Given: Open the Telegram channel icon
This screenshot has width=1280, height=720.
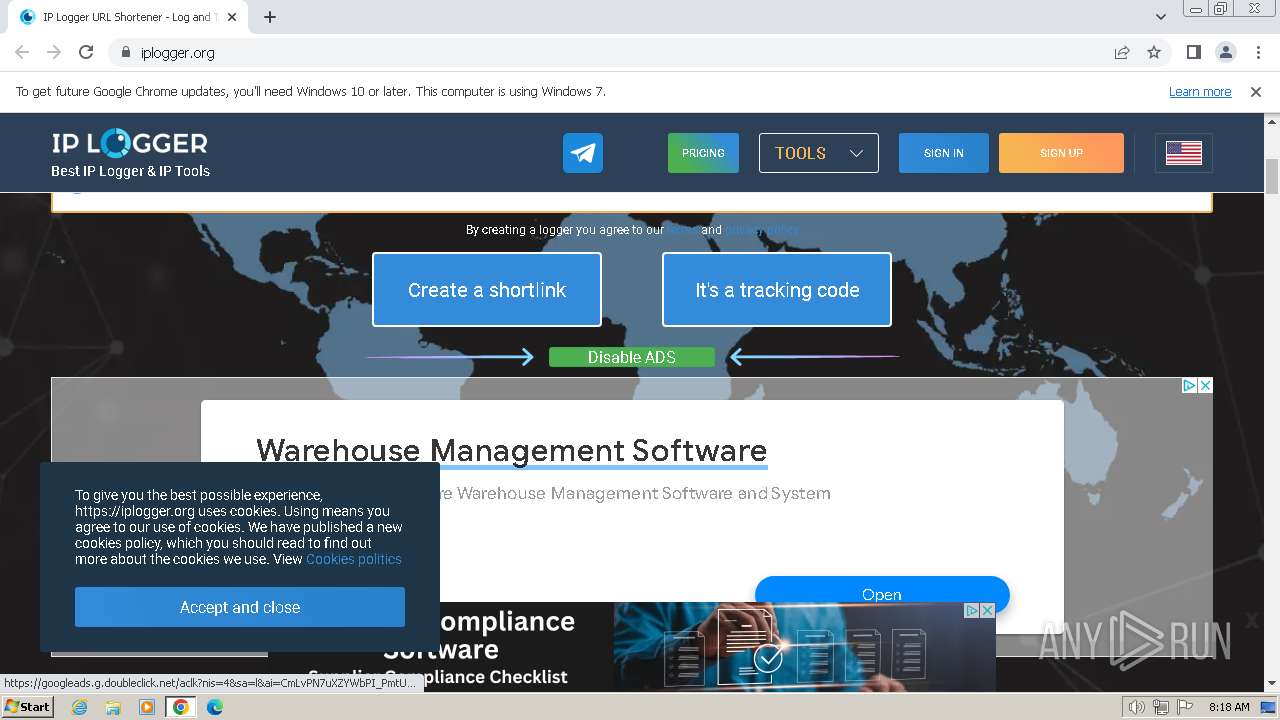Looking at the screenshot, I should [583, 153].
